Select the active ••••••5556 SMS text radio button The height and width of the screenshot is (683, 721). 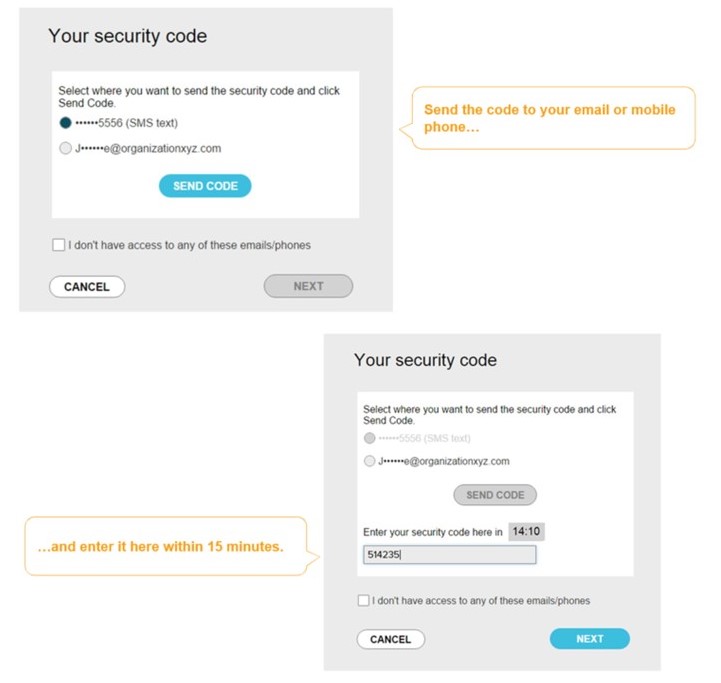click(66, 123)
